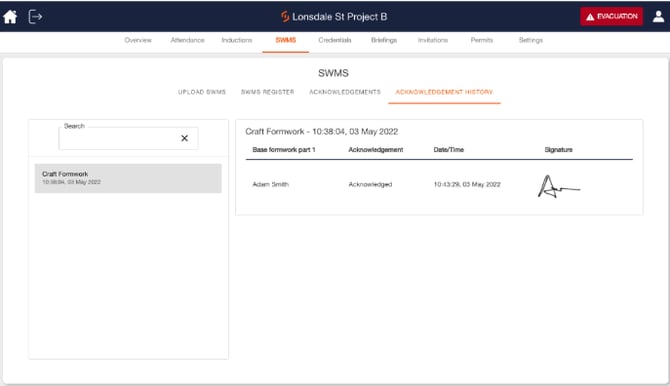The height and width of the screenshot is (386, 670).
Task: Switch to the Permits tab
Action: pos(482,40)
